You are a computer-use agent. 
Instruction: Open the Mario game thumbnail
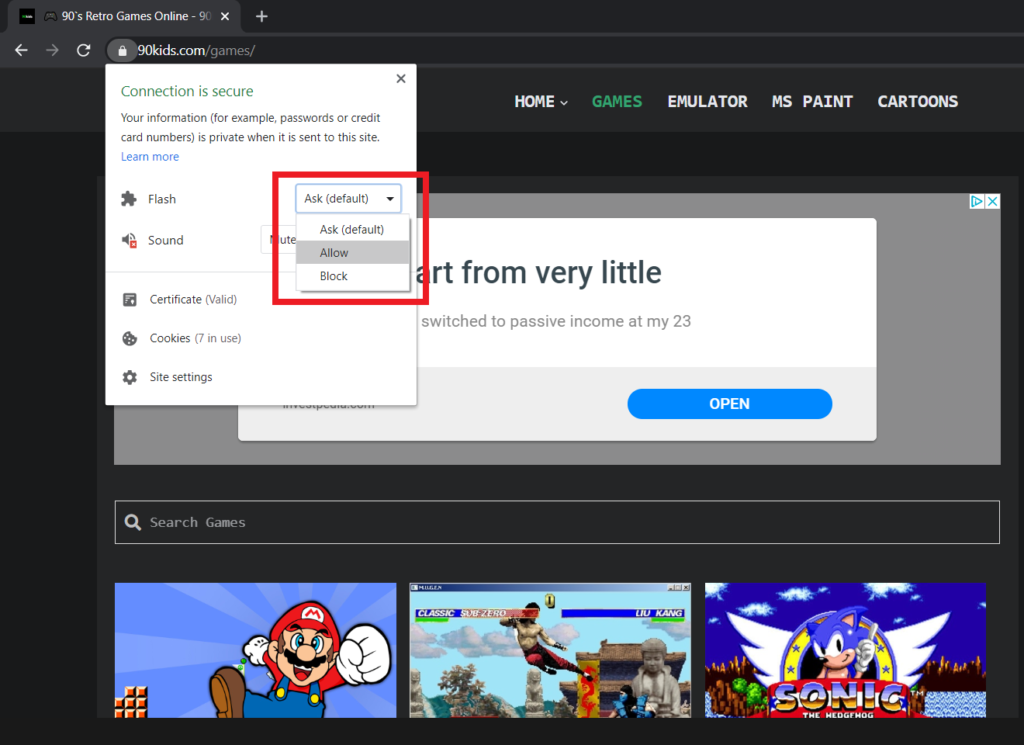pos(255,650)
